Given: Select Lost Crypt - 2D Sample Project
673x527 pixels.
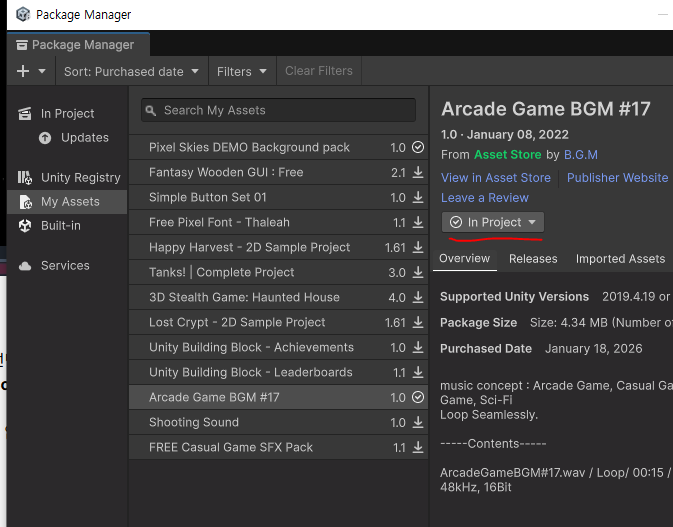Looking at the screenshot, I should click(x=278, y=322).
